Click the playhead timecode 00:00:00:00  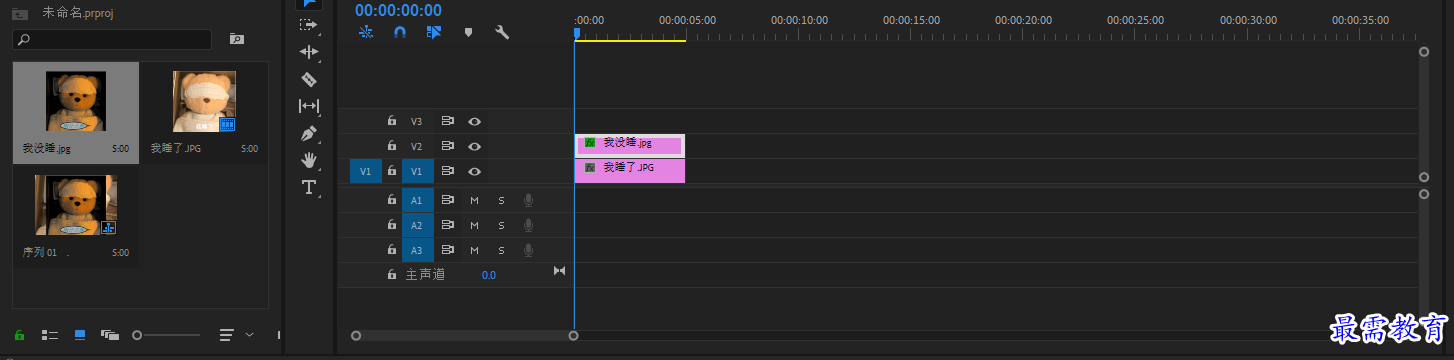click(398, 10)
